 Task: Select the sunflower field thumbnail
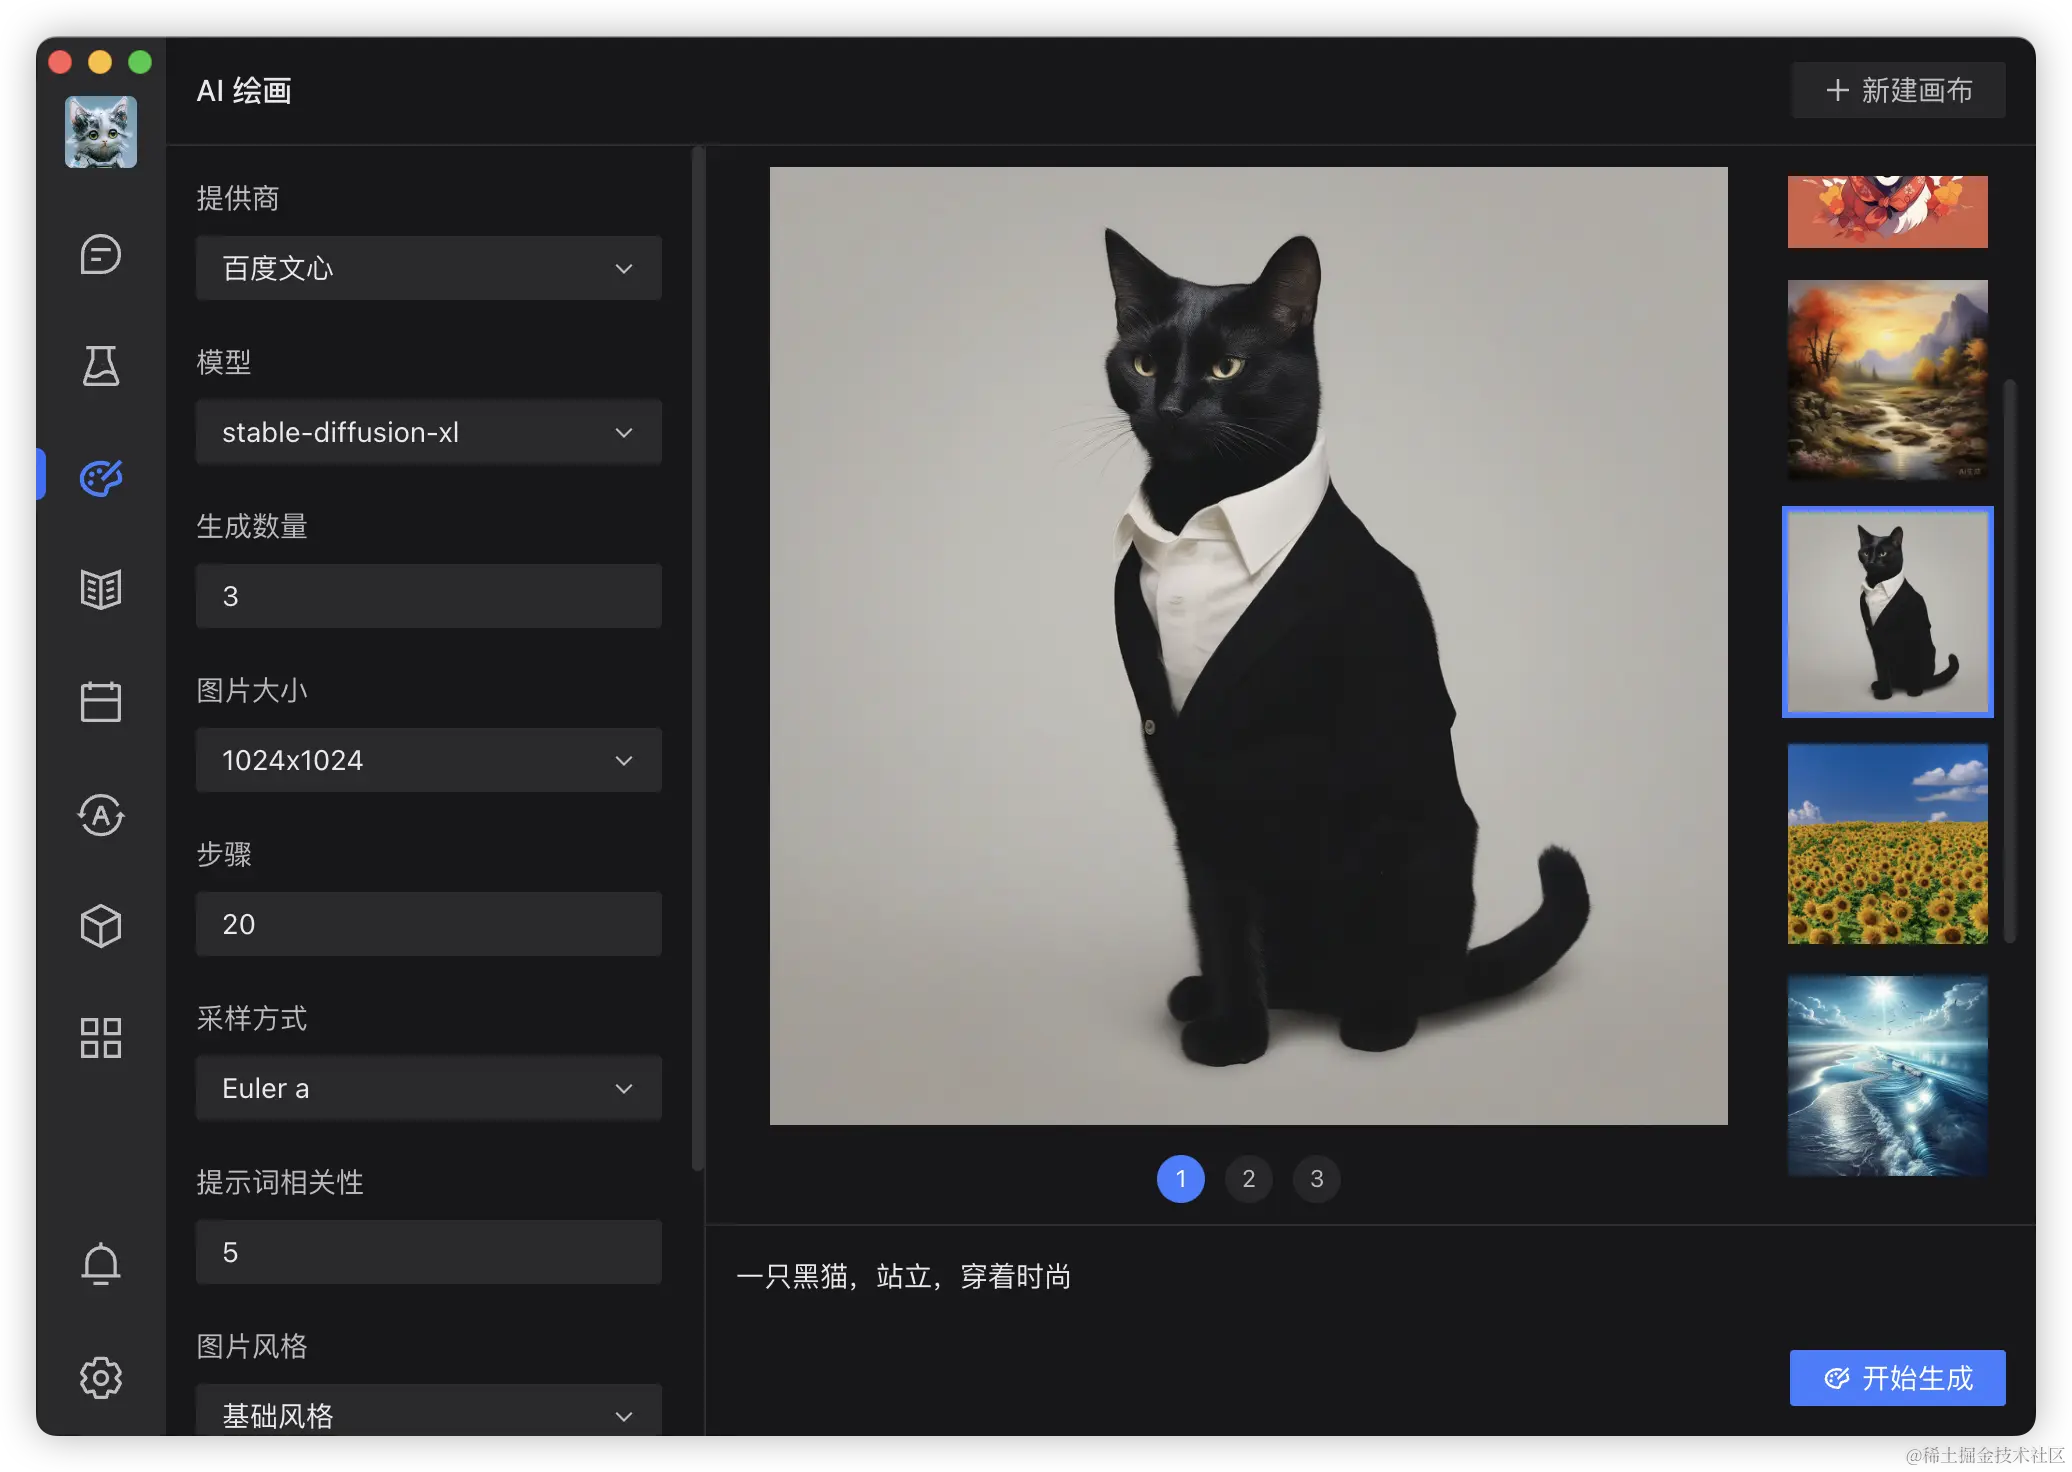[x=1887, y=844]
